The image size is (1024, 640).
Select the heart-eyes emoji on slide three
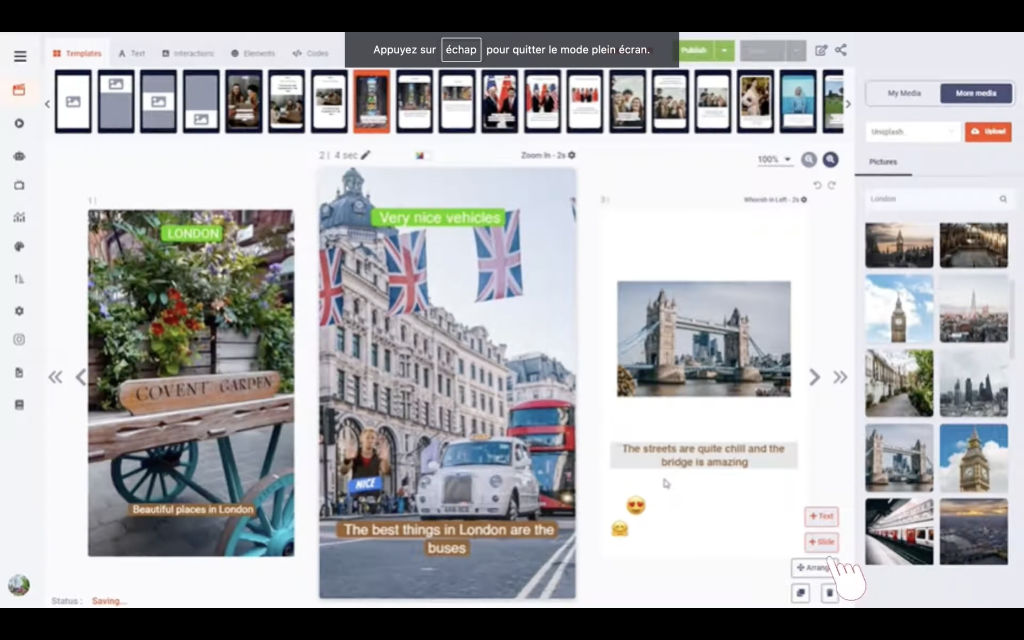coord(635,505)
